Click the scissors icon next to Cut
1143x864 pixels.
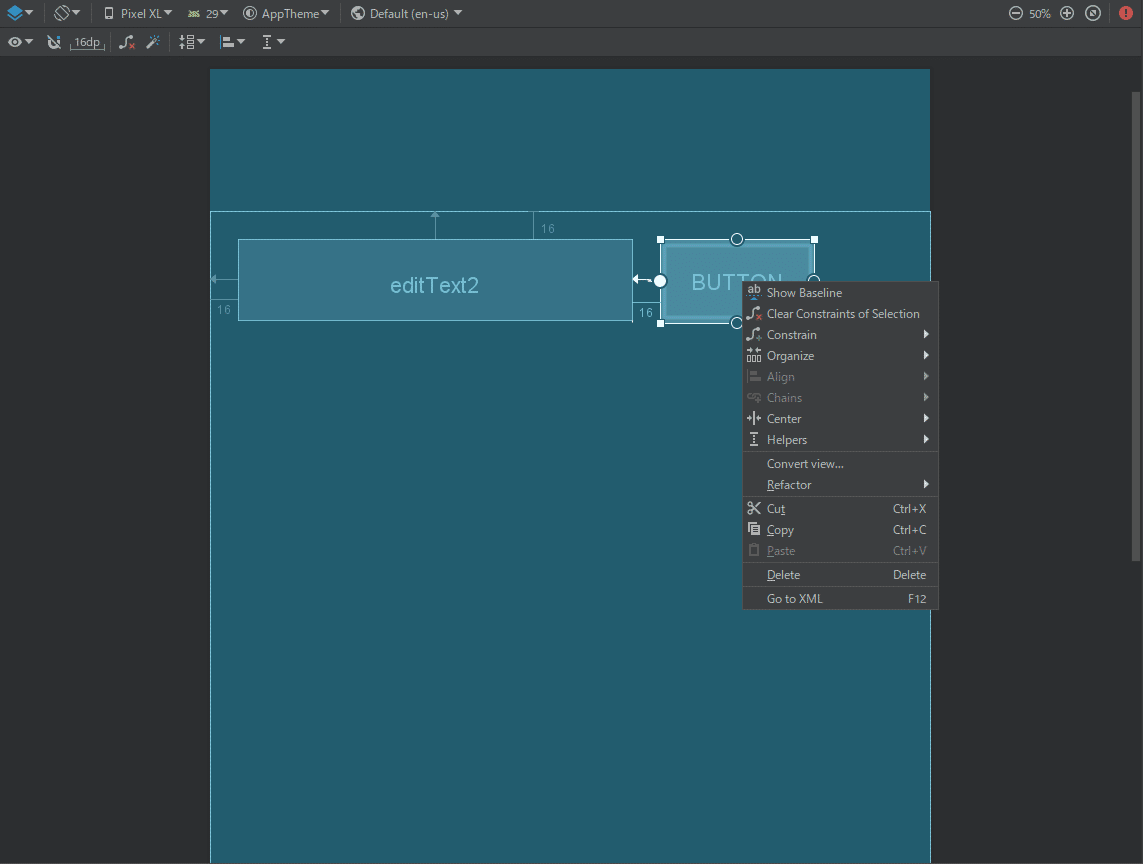click(754, 508)
